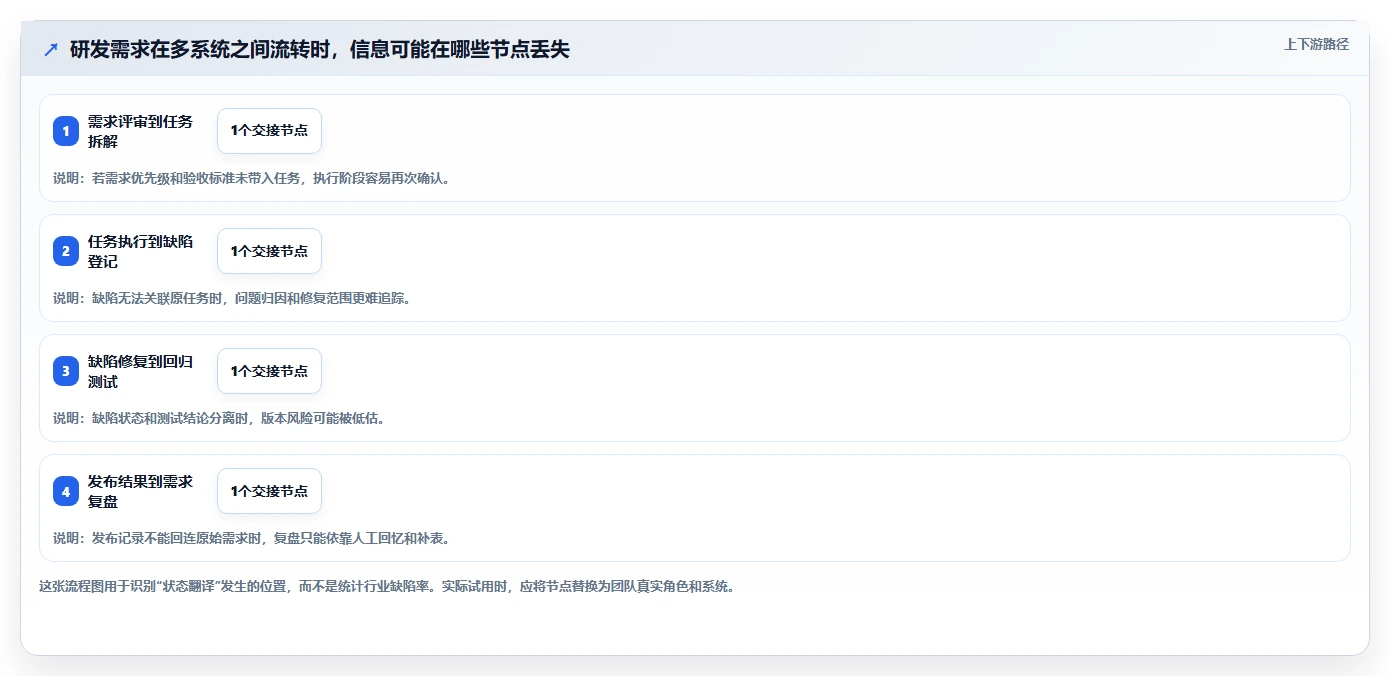1390x676 pixels.
Task: Click step number 4 badge
Action: coord(66,491)
